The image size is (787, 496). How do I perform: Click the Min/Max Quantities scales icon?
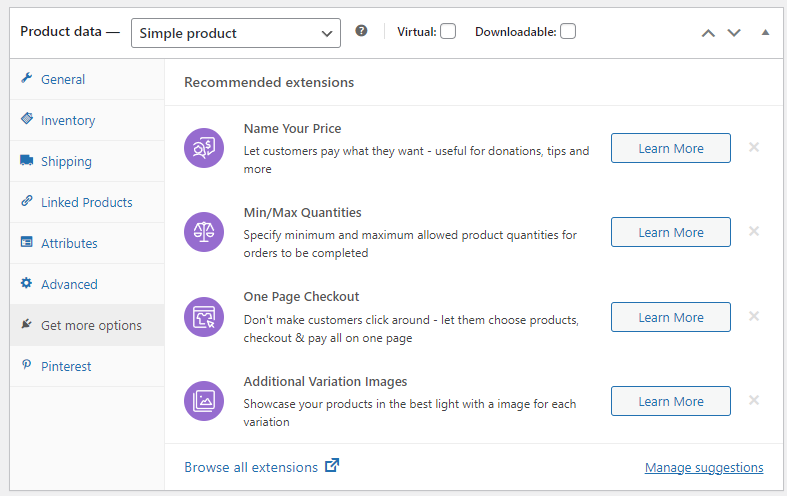coord(204,232)
